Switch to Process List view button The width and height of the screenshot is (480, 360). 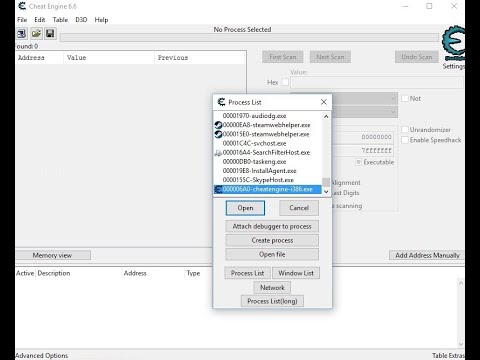[247, 273]
